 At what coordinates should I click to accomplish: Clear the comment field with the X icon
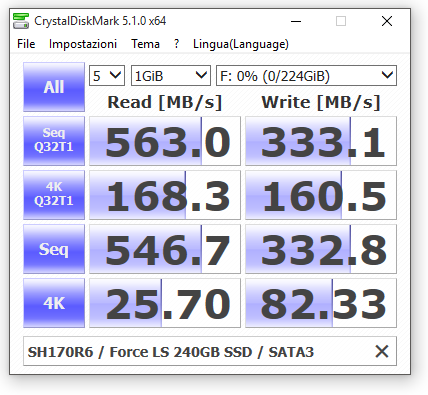coord(382,351)
